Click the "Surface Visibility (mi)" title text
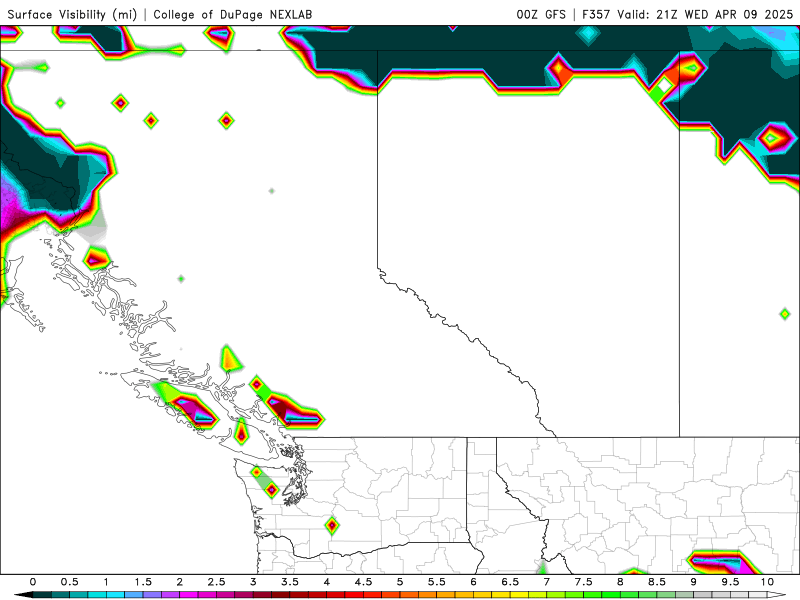 72,14
